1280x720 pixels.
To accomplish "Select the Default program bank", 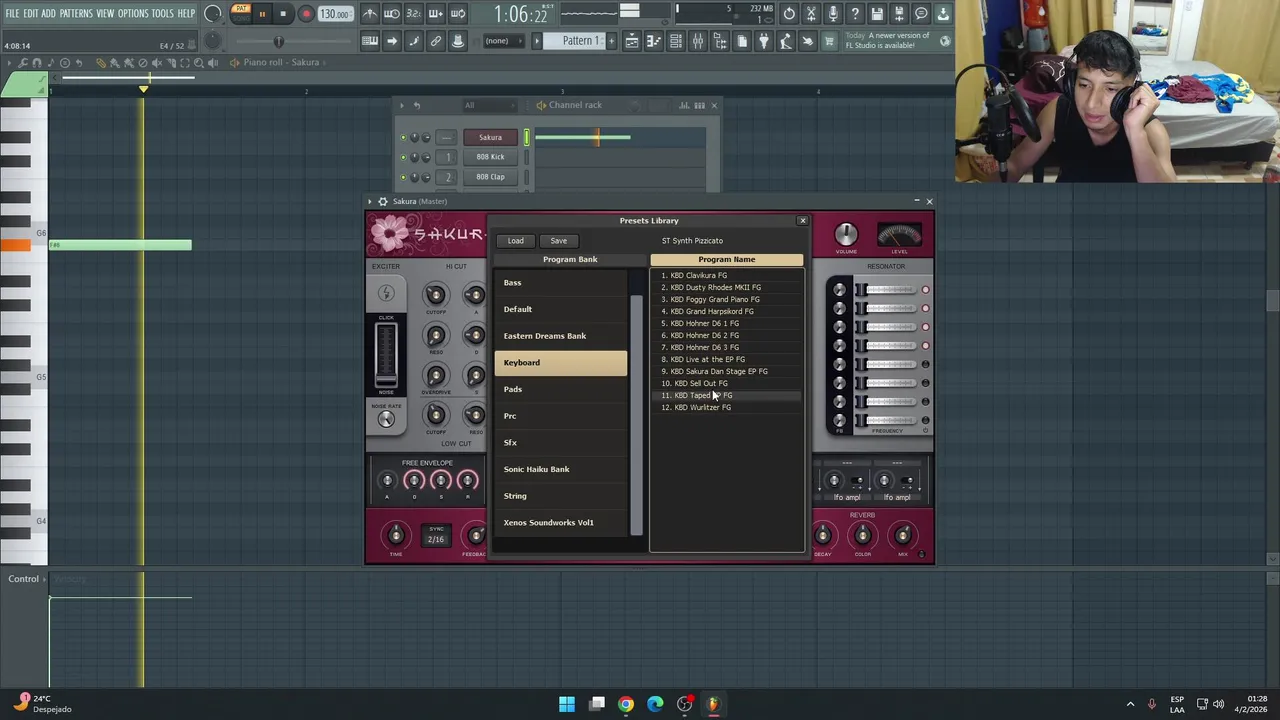I will [x=561, y=309].
